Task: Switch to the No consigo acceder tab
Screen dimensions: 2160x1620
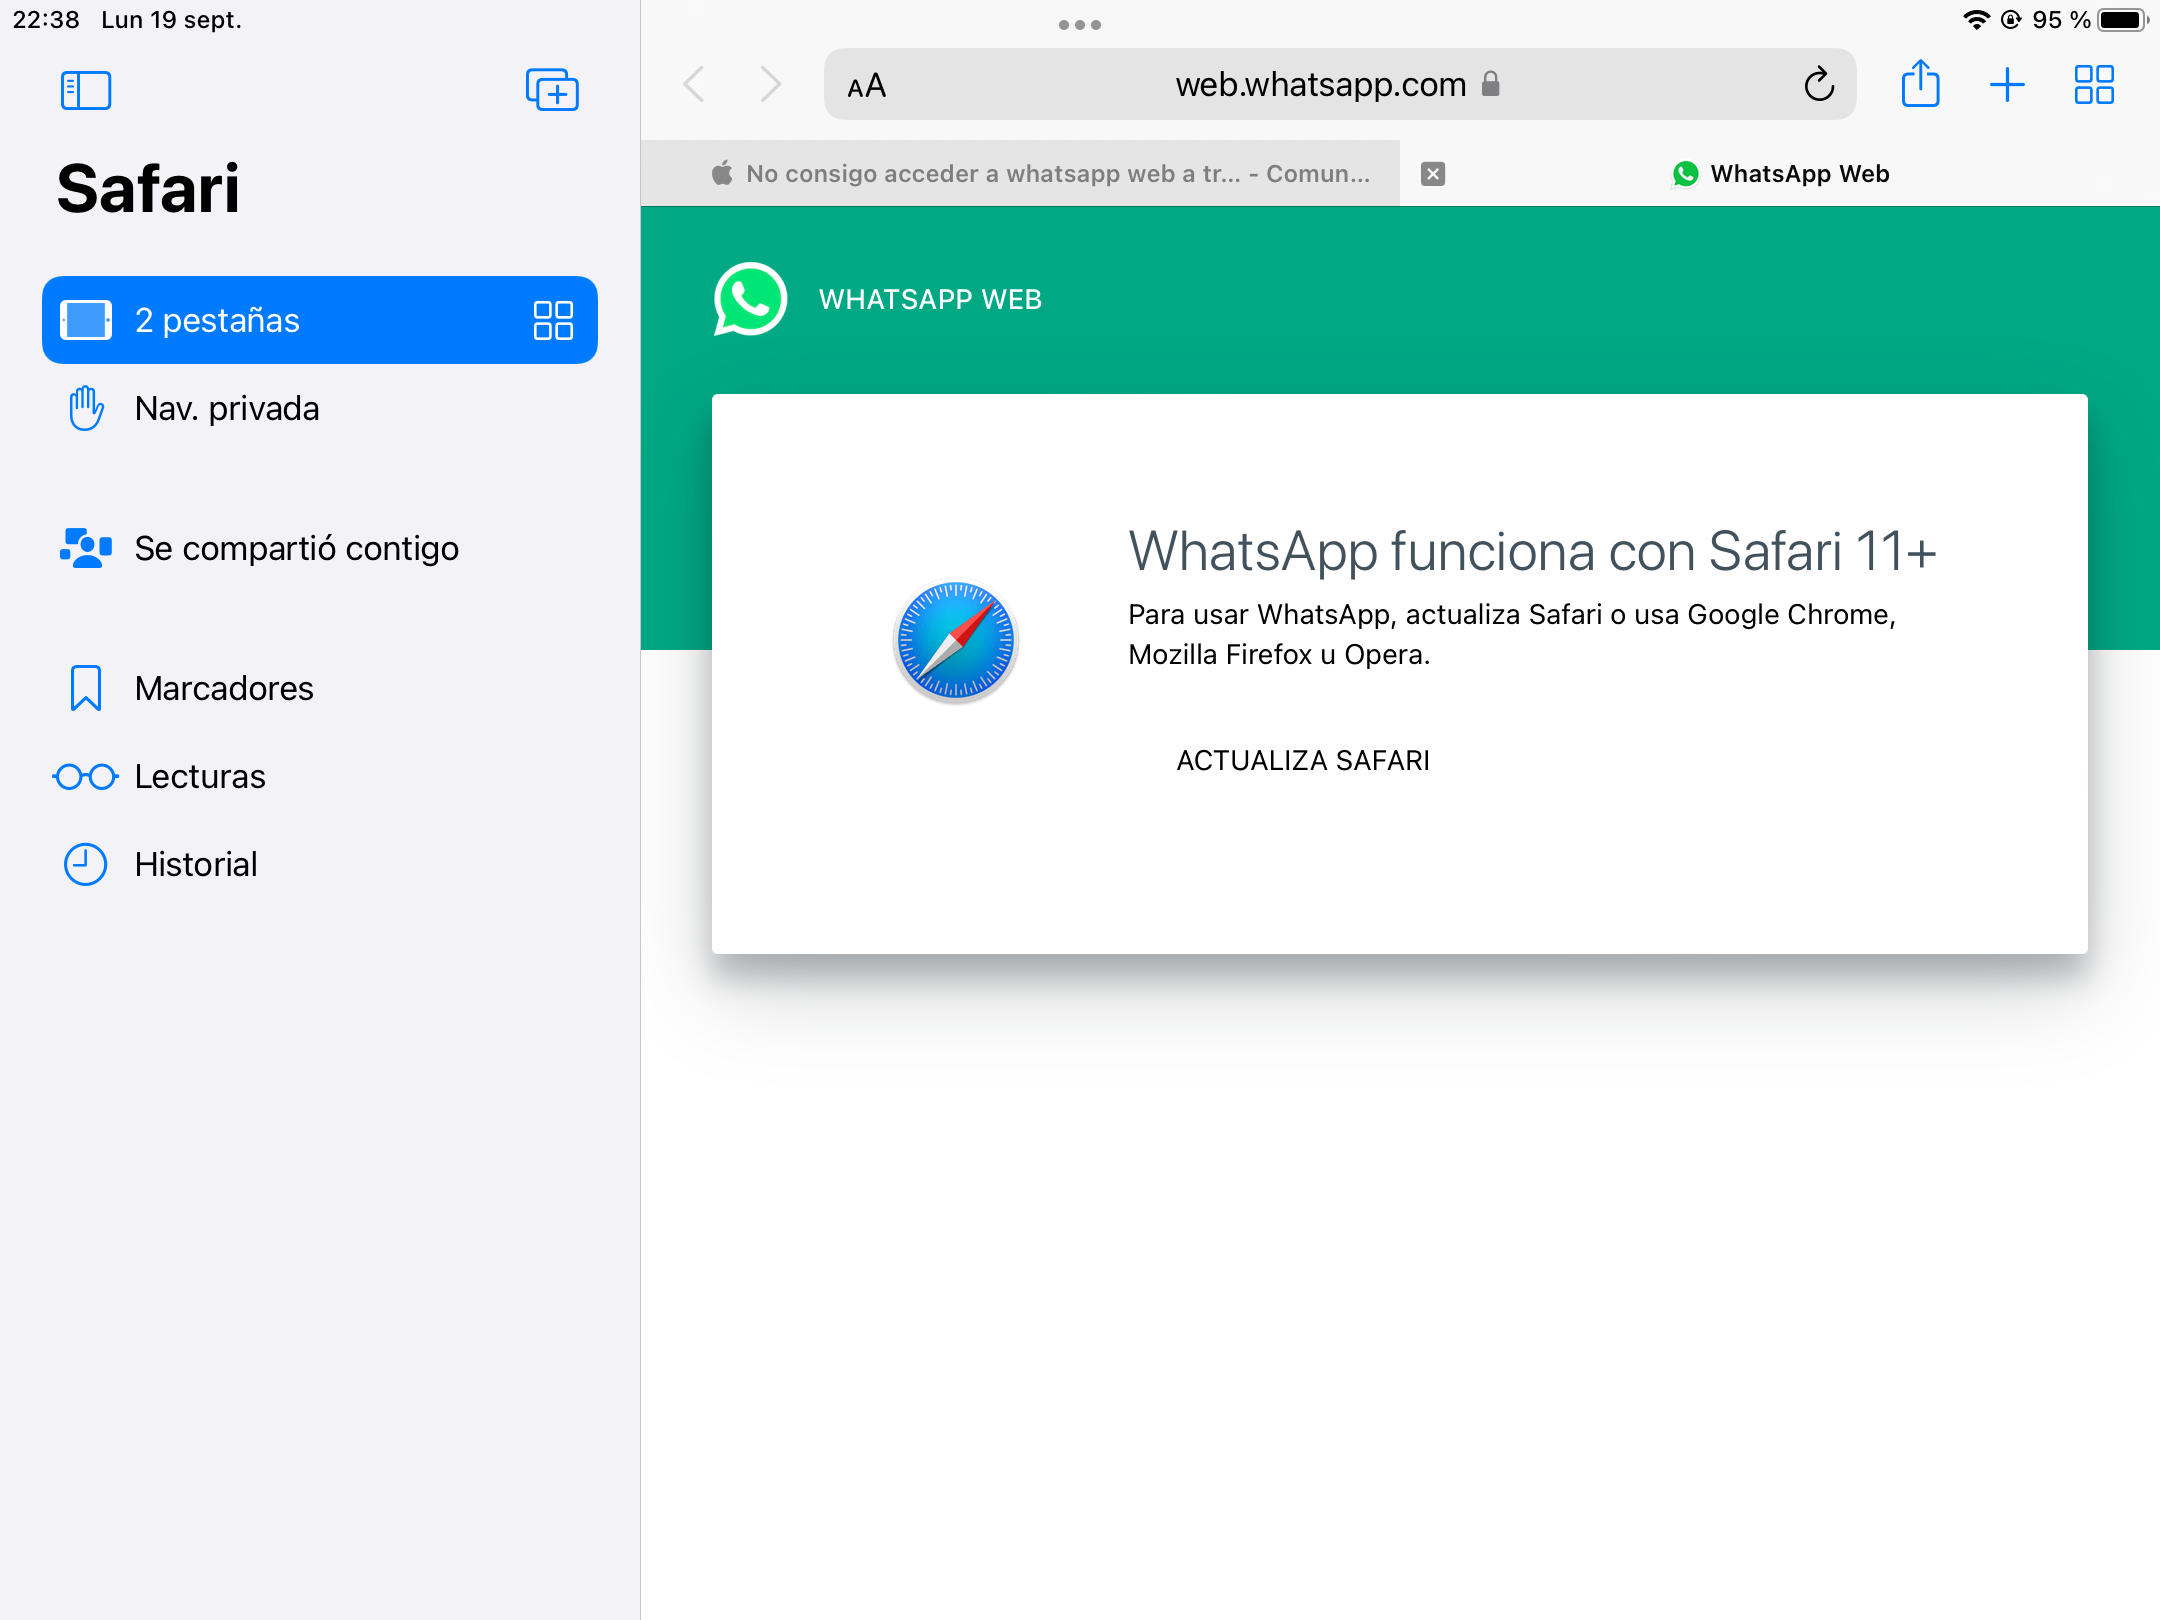Action: click(1040, 174)
